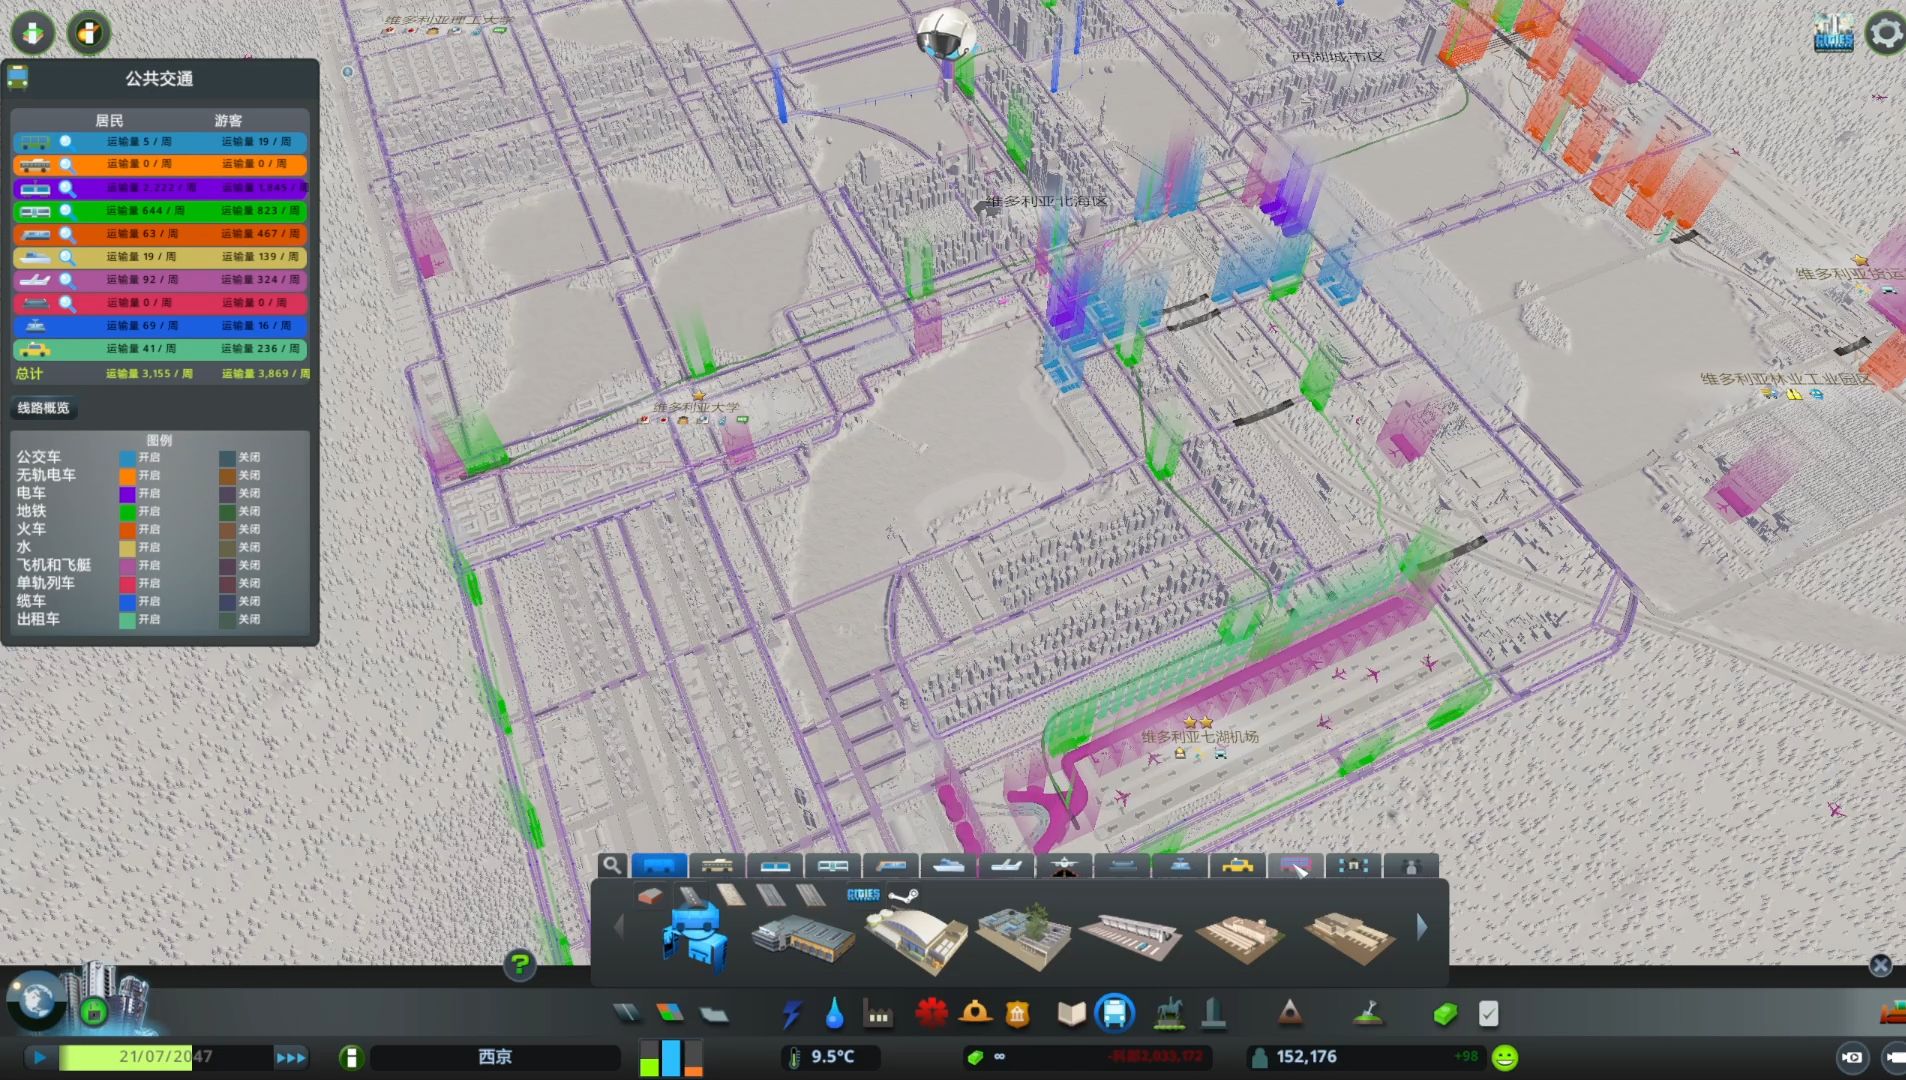This screenshot has height=1080, width=1906.
Task: Click the cable car icon in the blue row
Action: tap(34, 326)
